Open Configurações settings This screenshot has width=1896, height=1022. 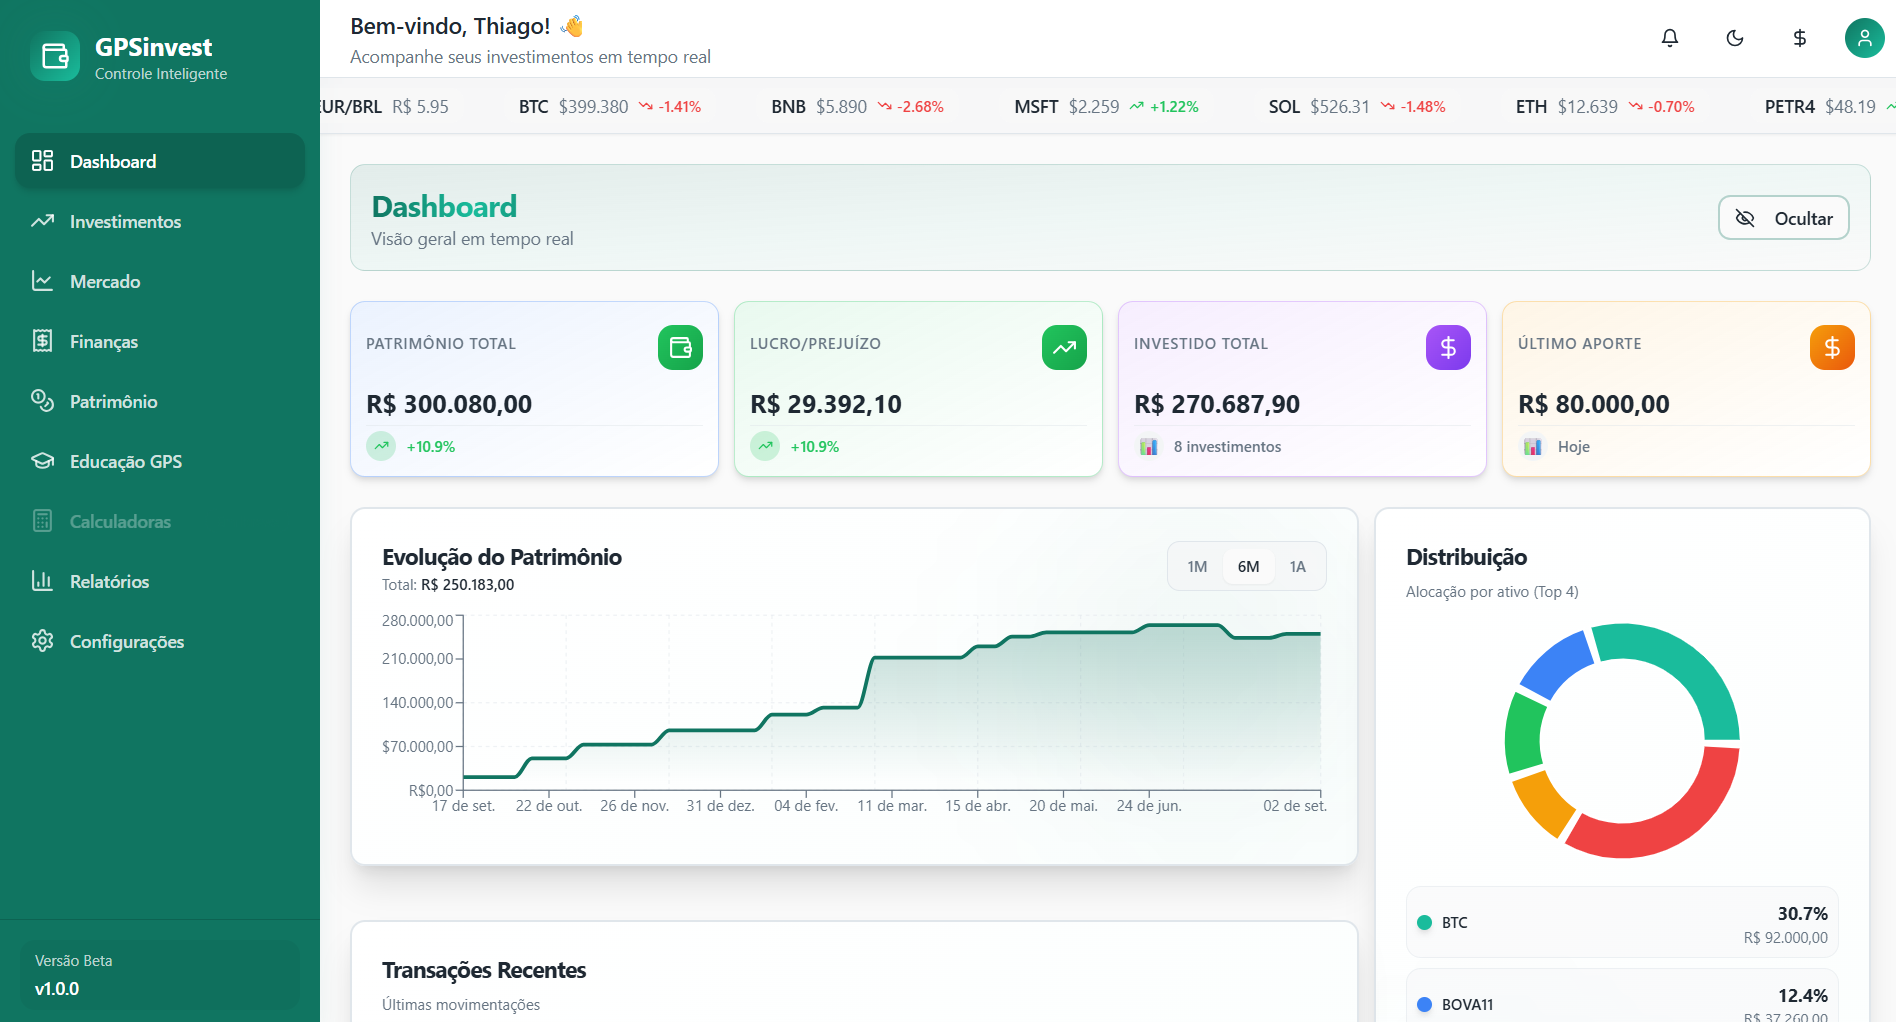coord(160,641)
